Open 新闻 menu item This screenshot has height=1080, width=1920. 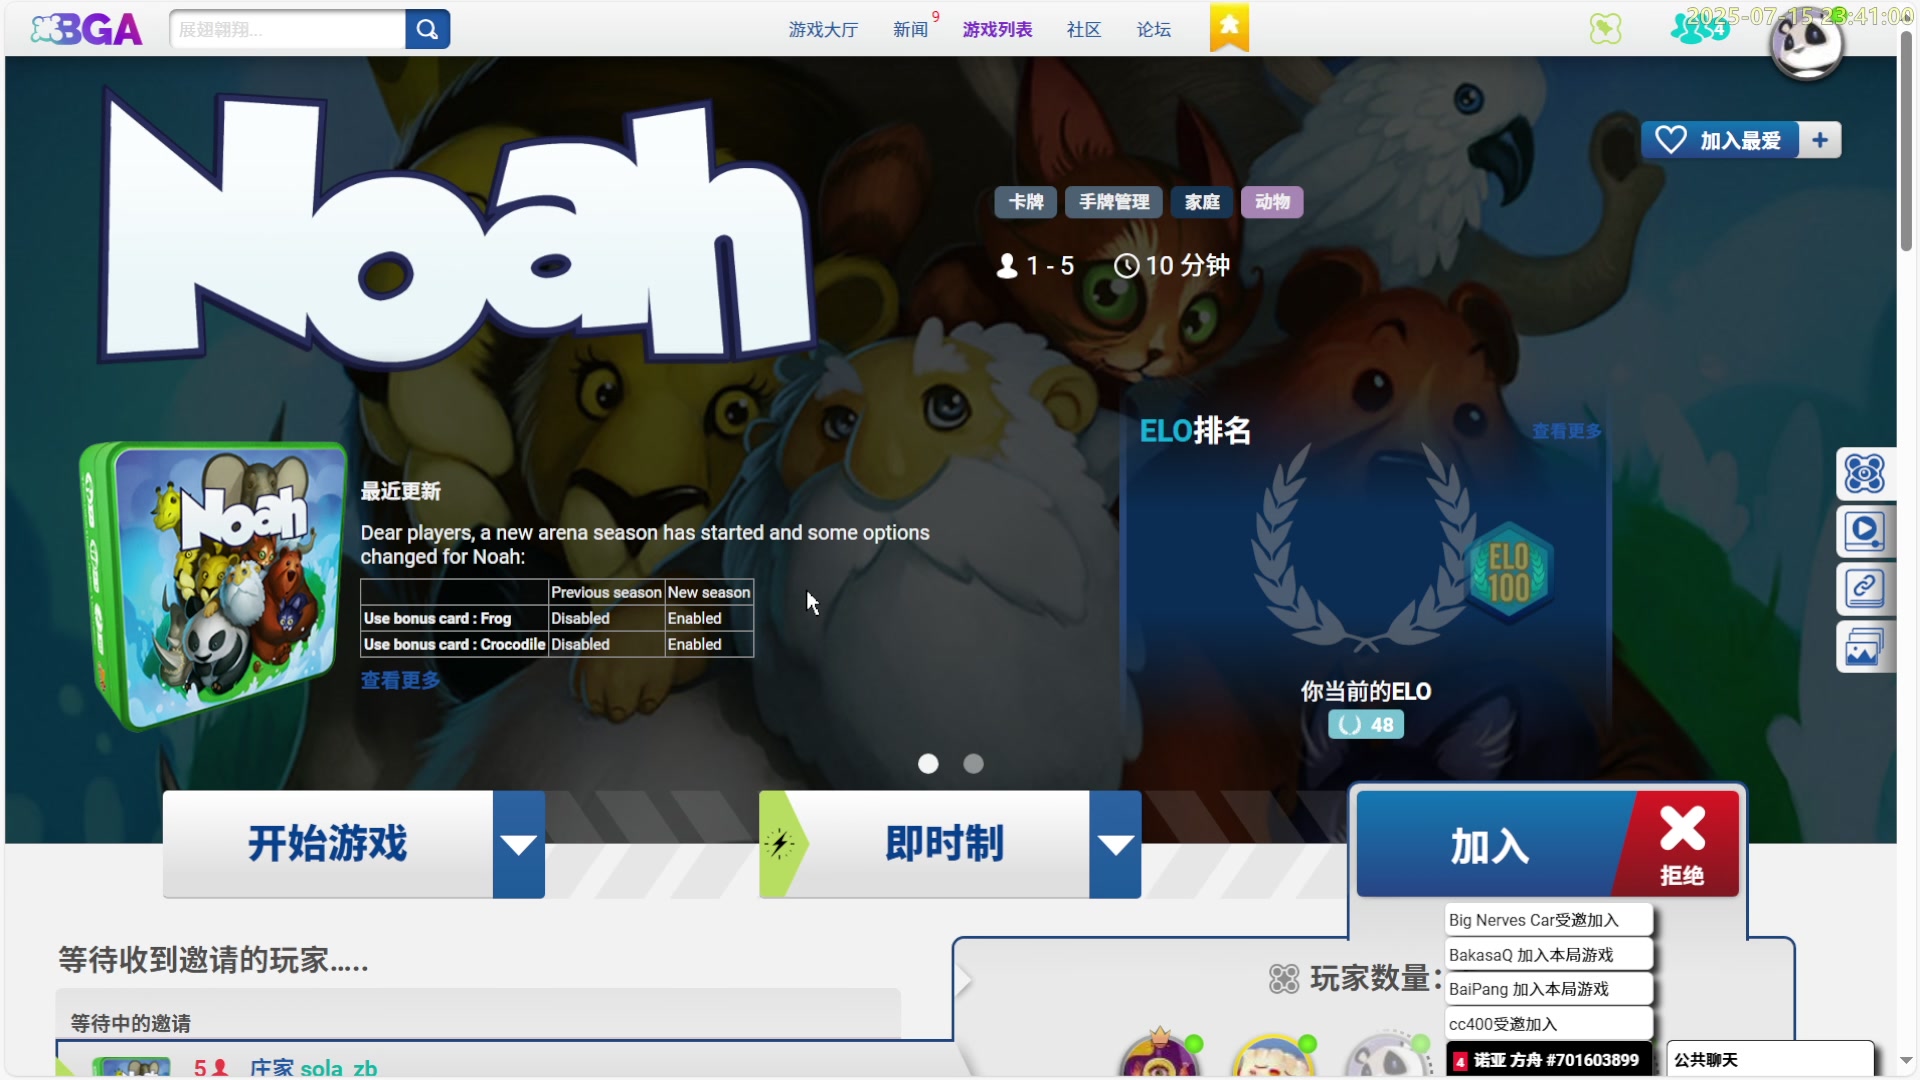pos(910,30)
